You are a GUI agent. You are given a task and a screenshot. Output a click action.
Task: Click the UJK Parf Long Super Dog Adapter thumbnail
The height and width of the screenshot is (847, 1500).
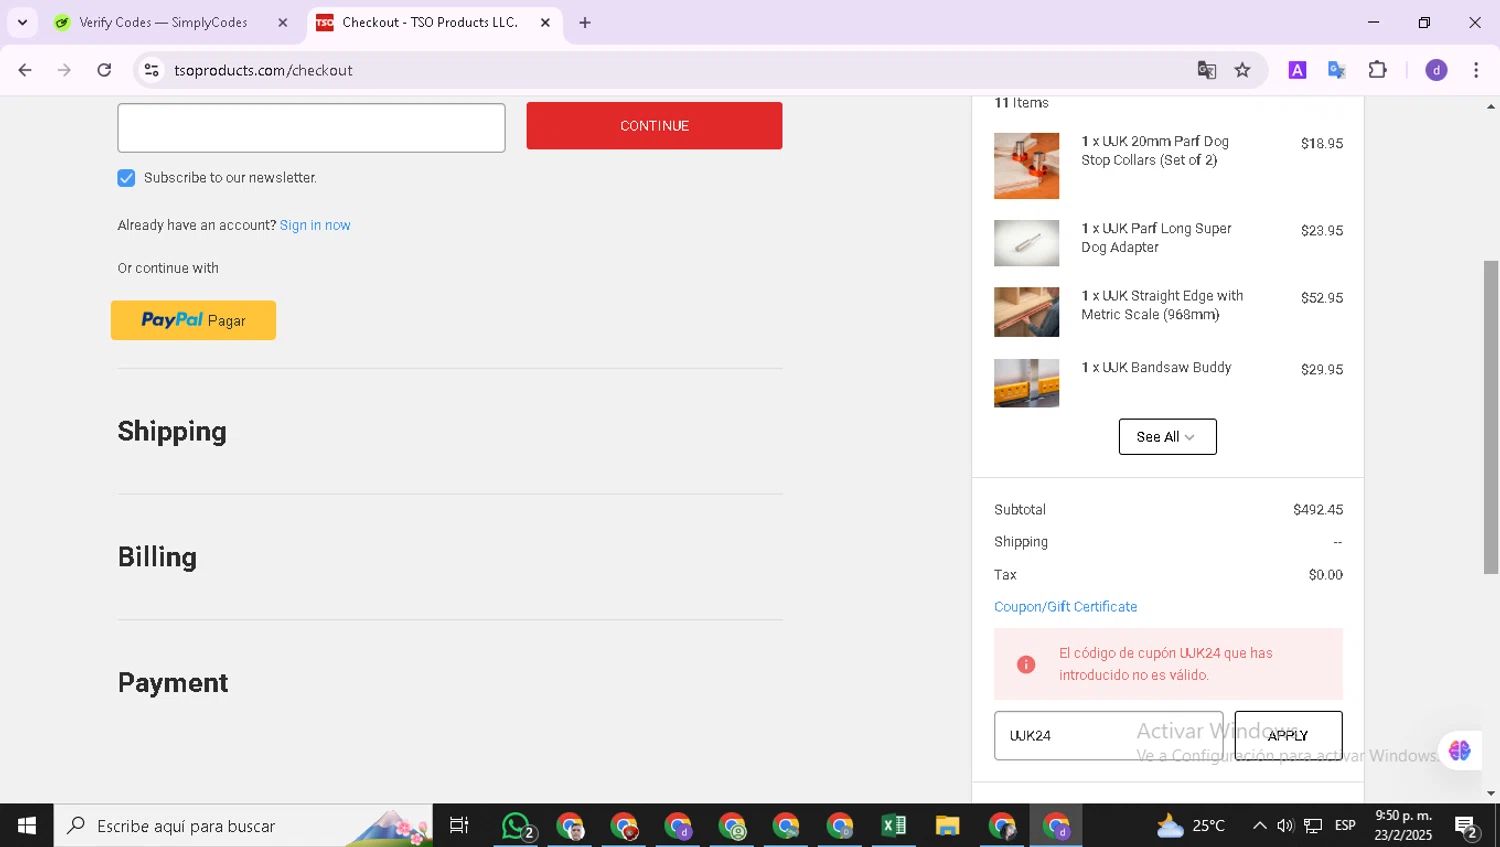click(x=1026, y=243)
